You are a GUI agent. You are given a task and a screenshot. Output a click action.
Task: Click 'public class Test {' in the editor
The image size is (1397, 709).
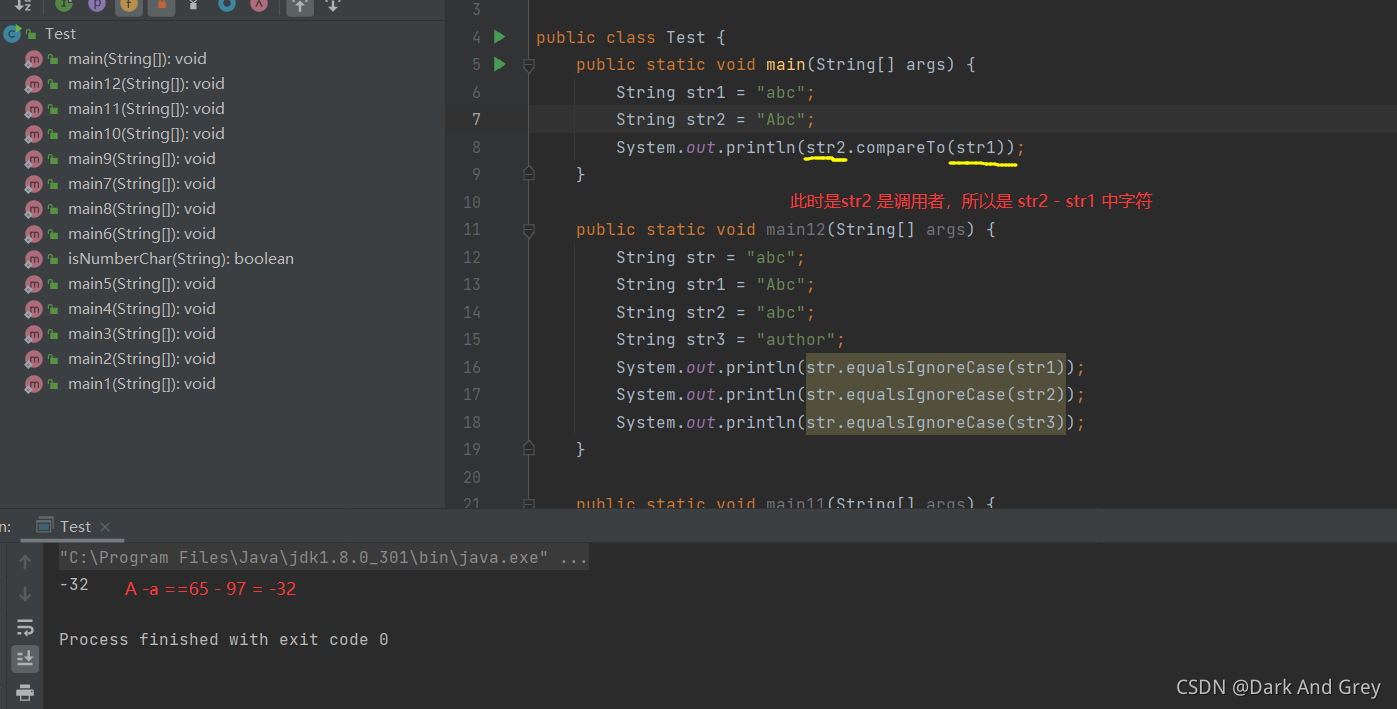coord(630,38)
